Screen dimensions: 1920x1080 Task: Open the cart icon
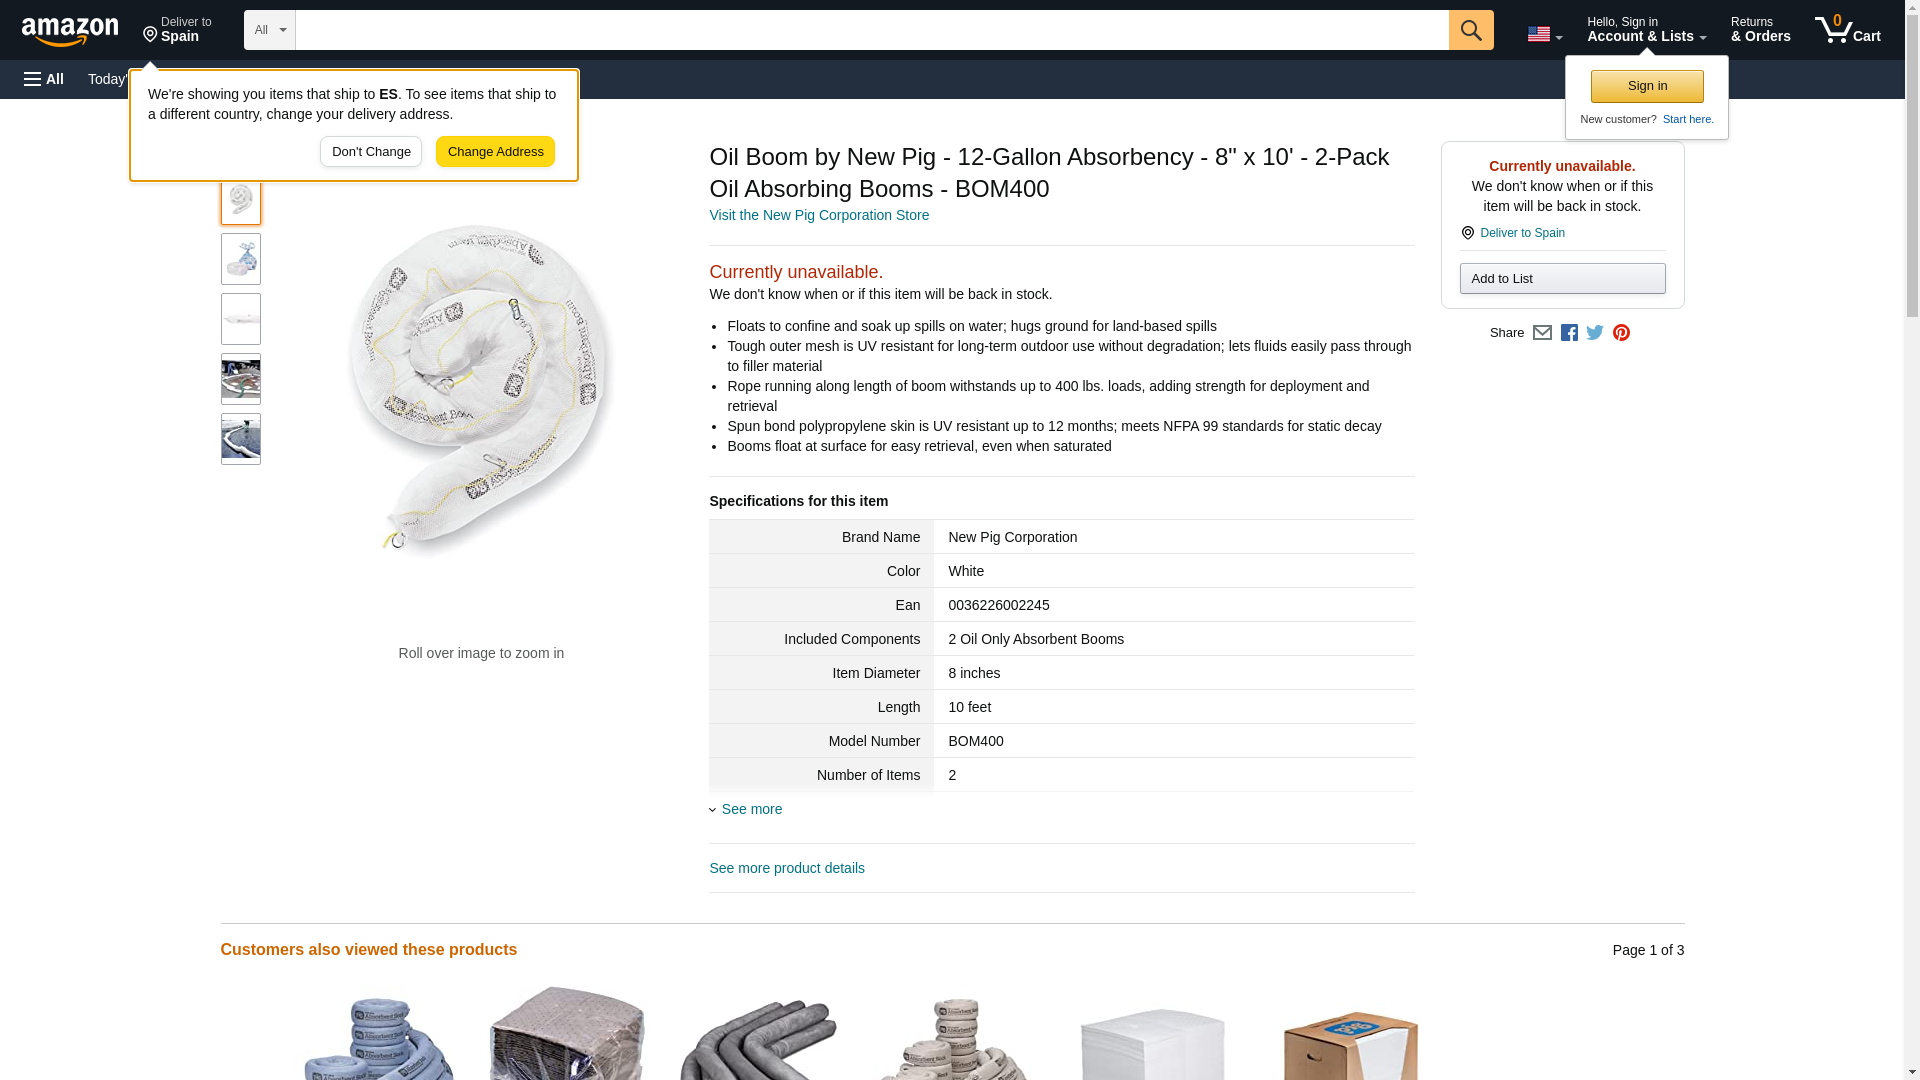tap(1847, 29)
